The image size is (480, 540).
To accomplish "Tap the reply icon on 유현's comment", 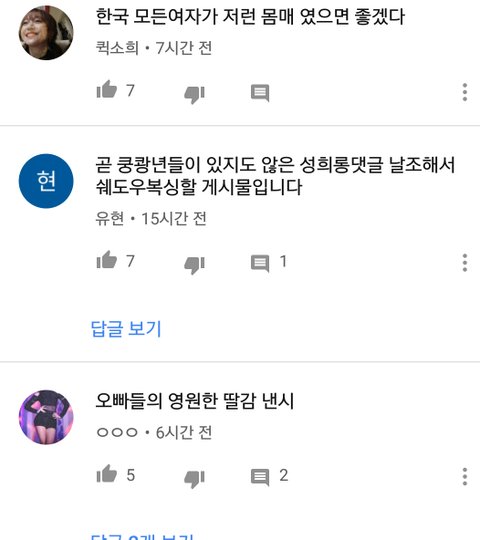I will pos(260,264).
